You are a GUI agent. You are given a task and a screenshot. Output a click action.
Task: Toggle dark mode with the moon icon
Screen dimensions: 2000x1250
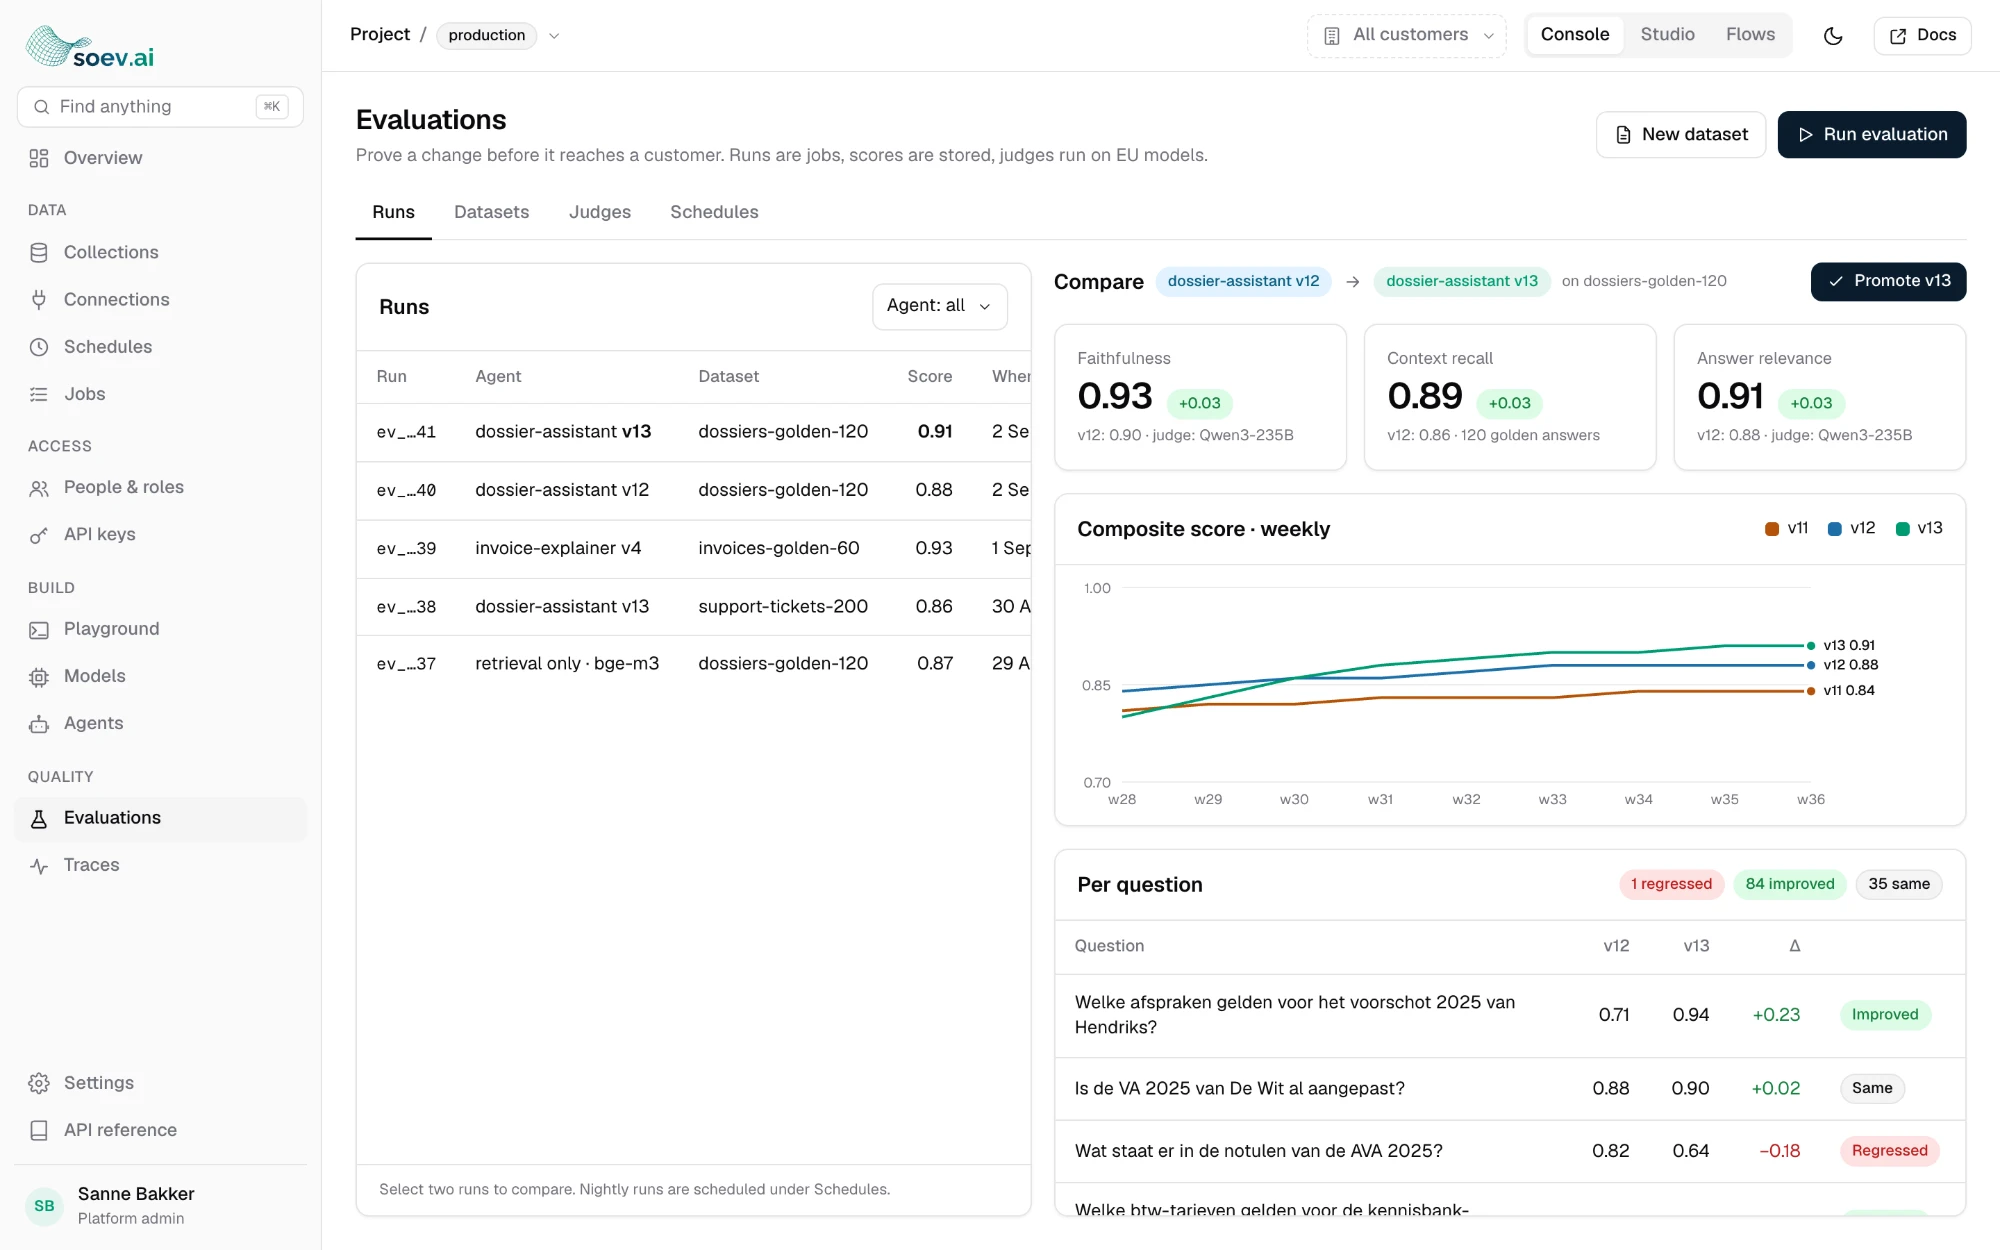tap(1833, 36)
